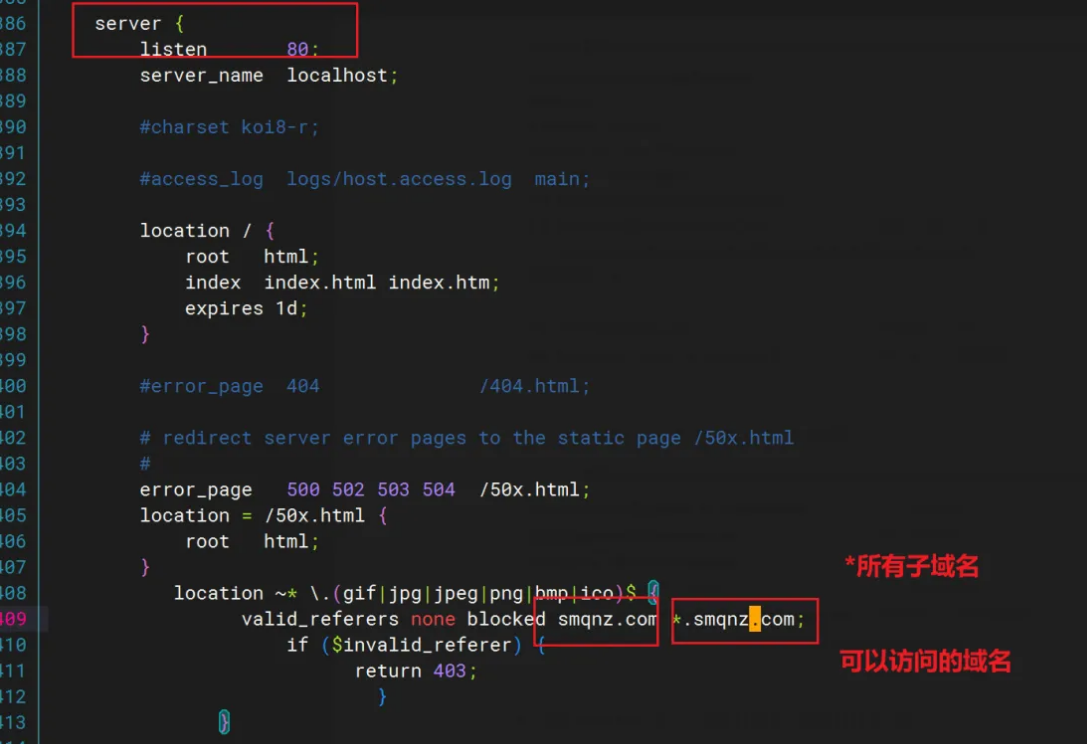
Task: Click closing brace of the 50x.html location block
Action: (x=145, y=567)
